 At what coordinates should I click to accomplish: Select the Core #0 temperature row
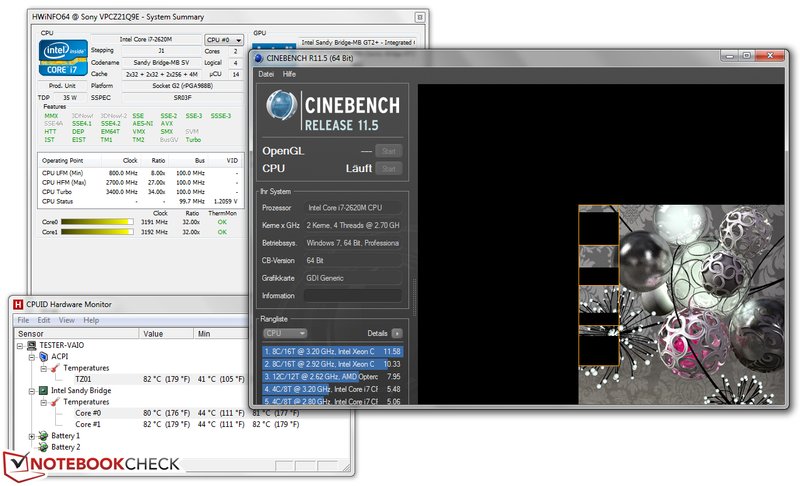pyautogui.click(x=187, y=413)
